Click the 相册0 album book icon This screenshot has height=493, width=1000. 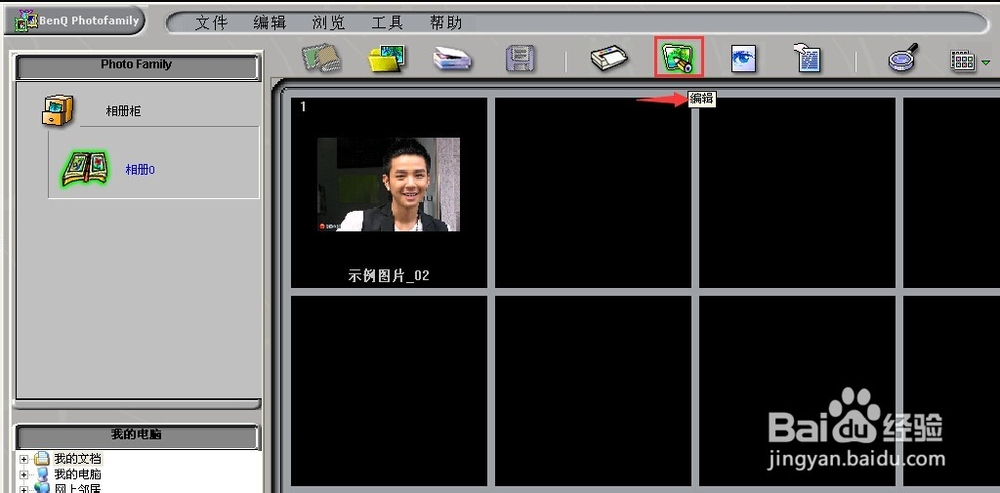click(x=85, y=169)
